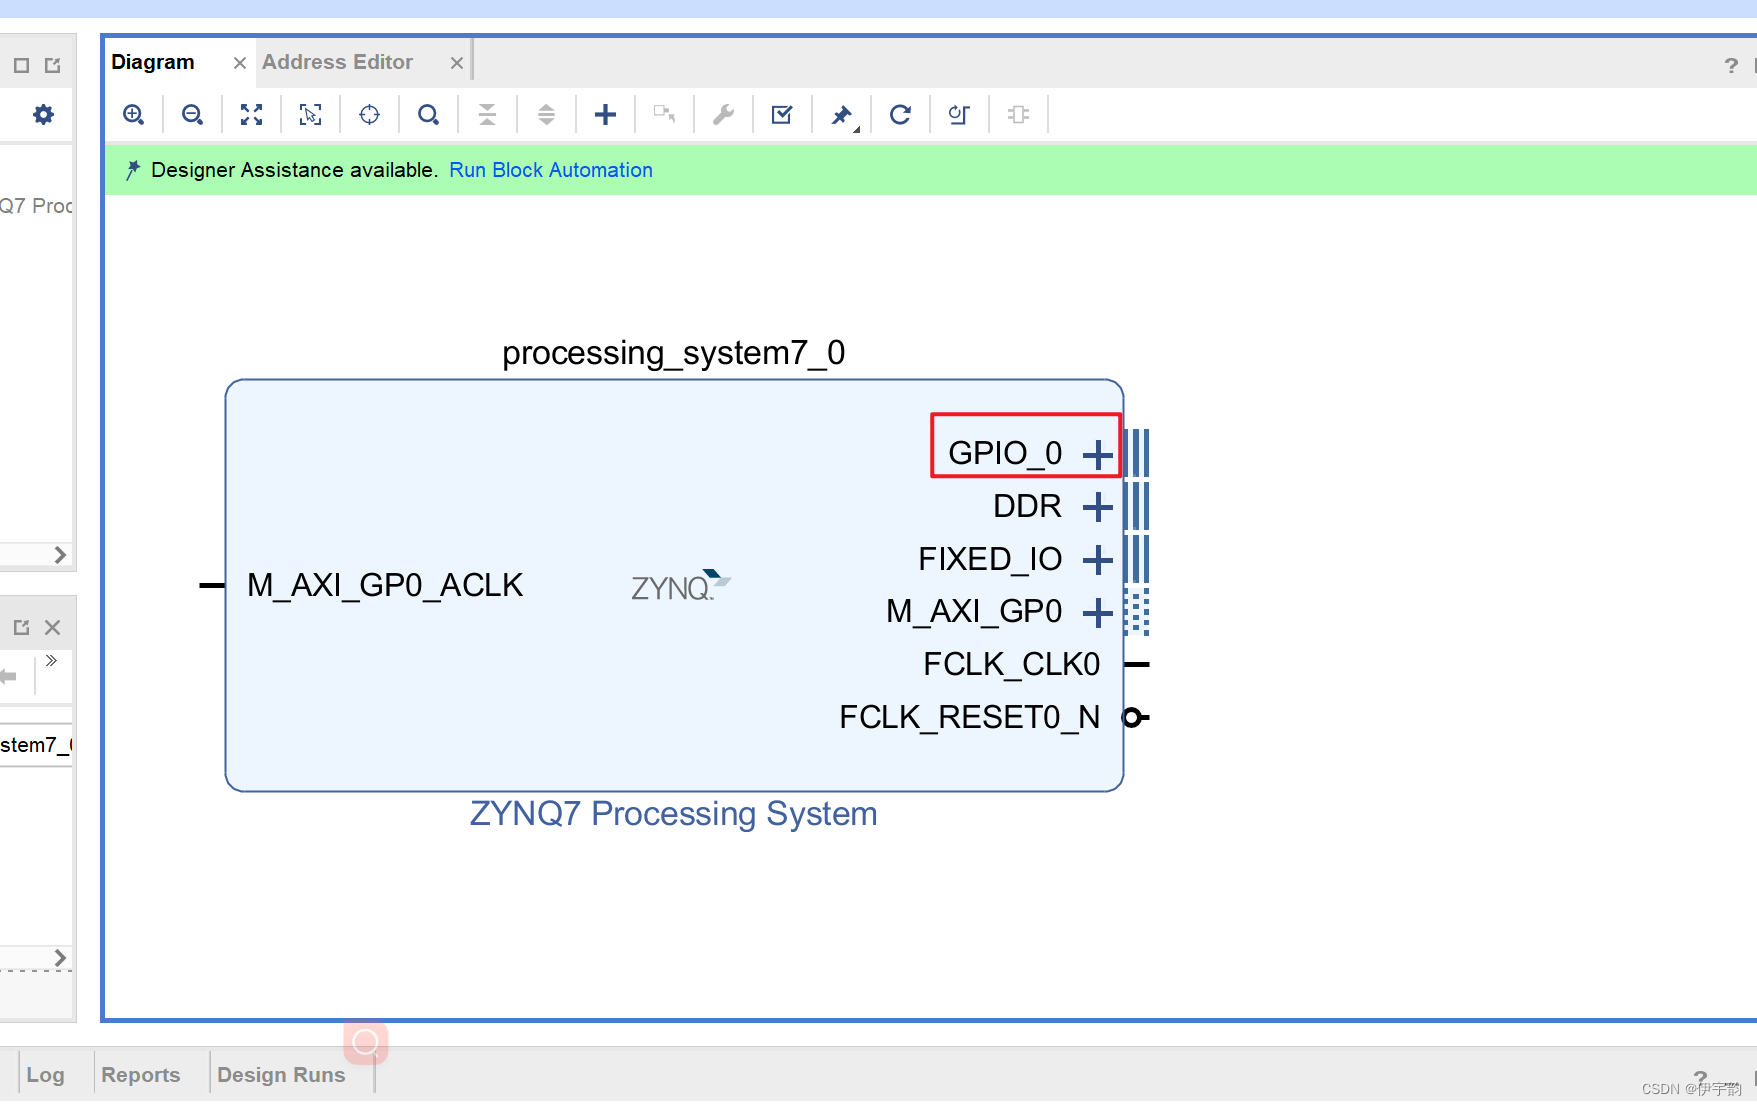Click the ZYNQ logo in block

[x=681, y=585]
